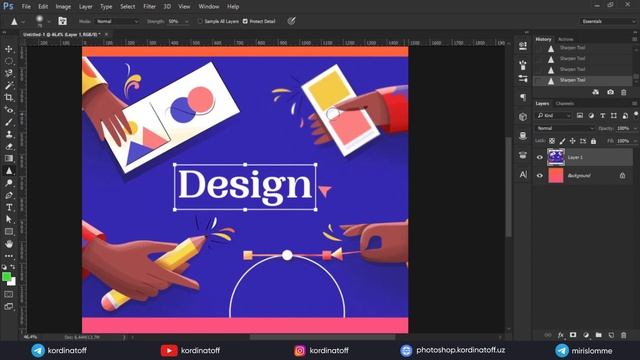Uncheck Protect Detail checkbox
The width and height of the screenshot is (640, 360).
(245, 21)
